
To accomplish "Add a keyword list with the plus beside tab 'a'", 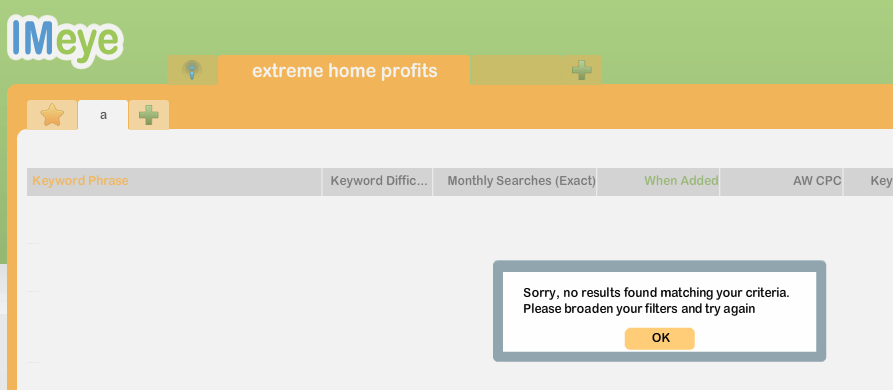I will (x=149, y=115).
